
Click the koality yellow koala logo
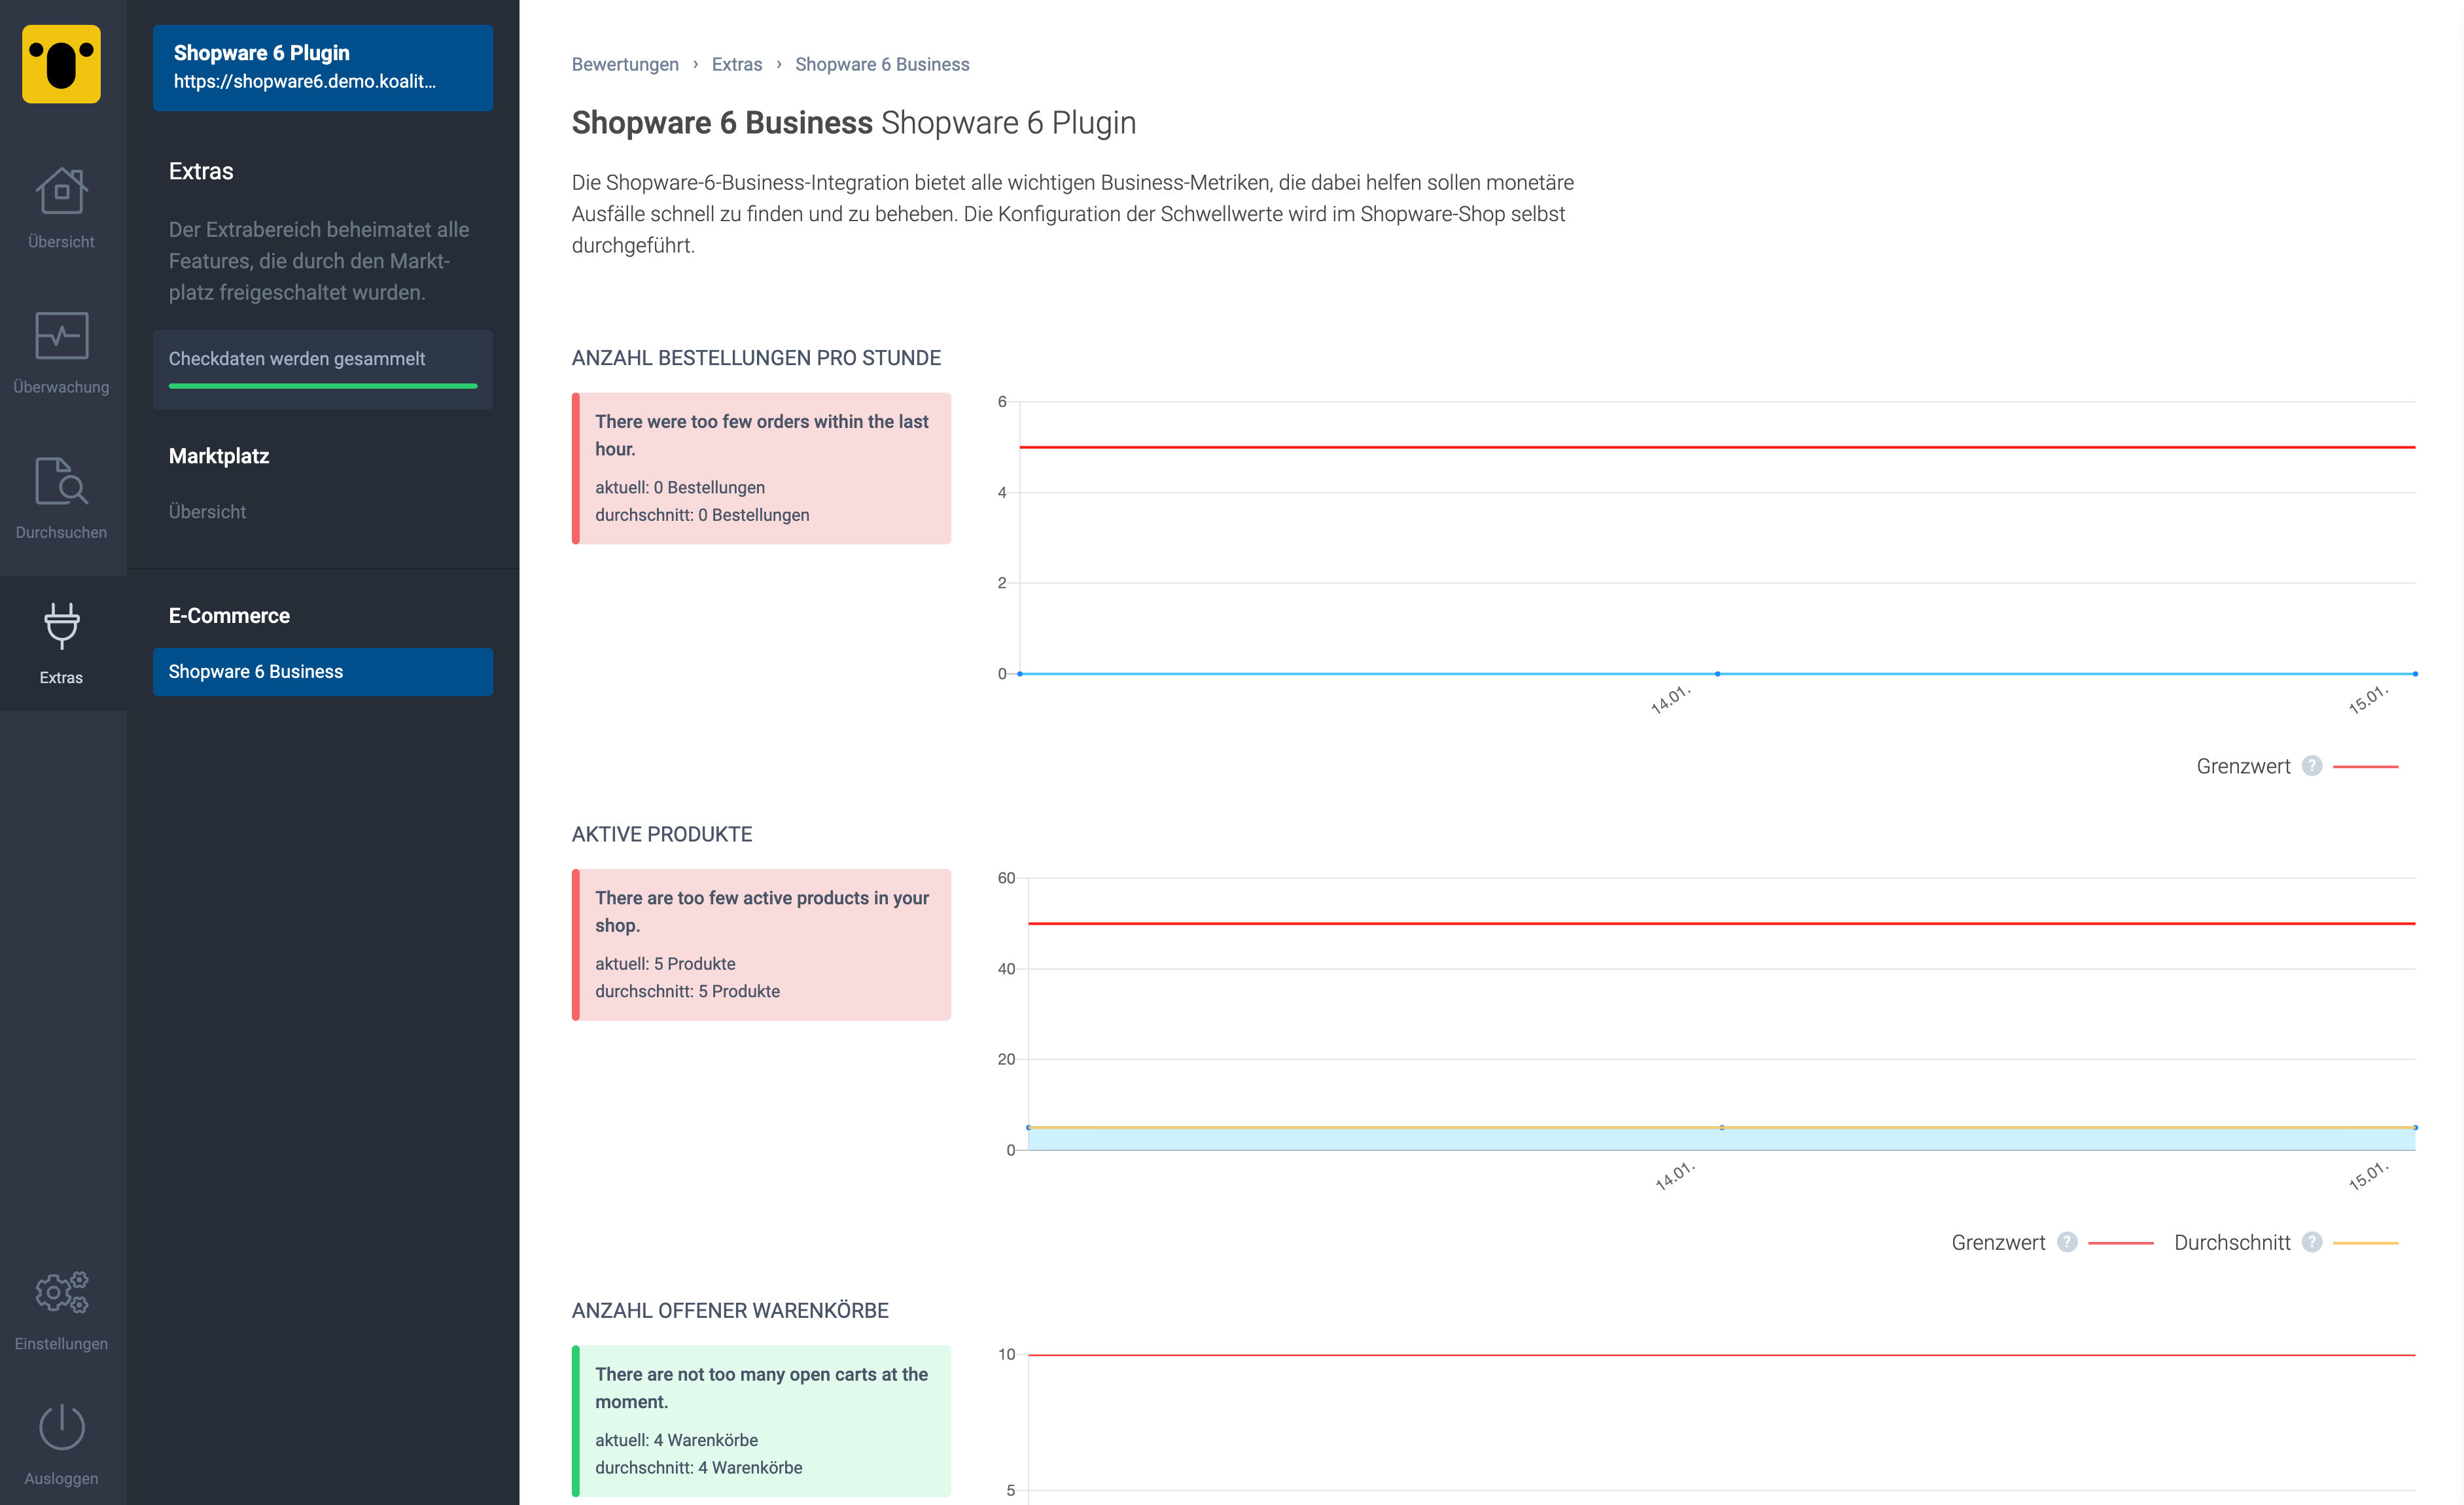click(x=61, y=64)
